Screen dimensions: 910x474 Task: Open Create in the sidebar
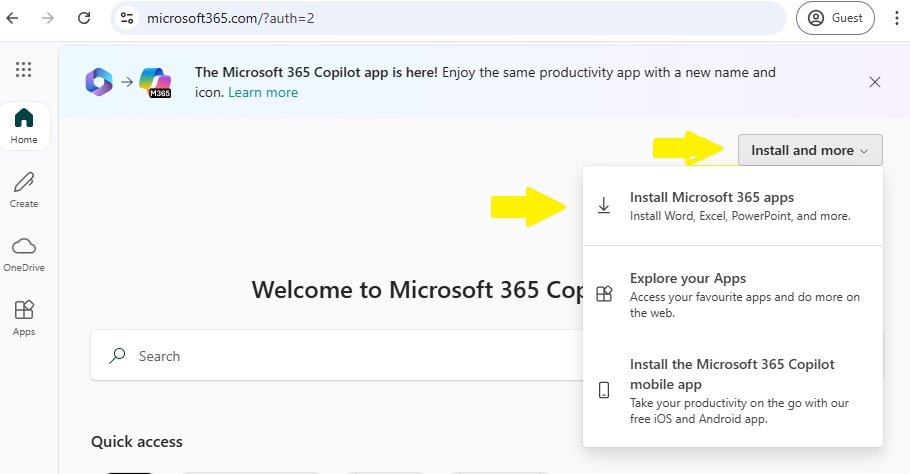coord(24,190)
